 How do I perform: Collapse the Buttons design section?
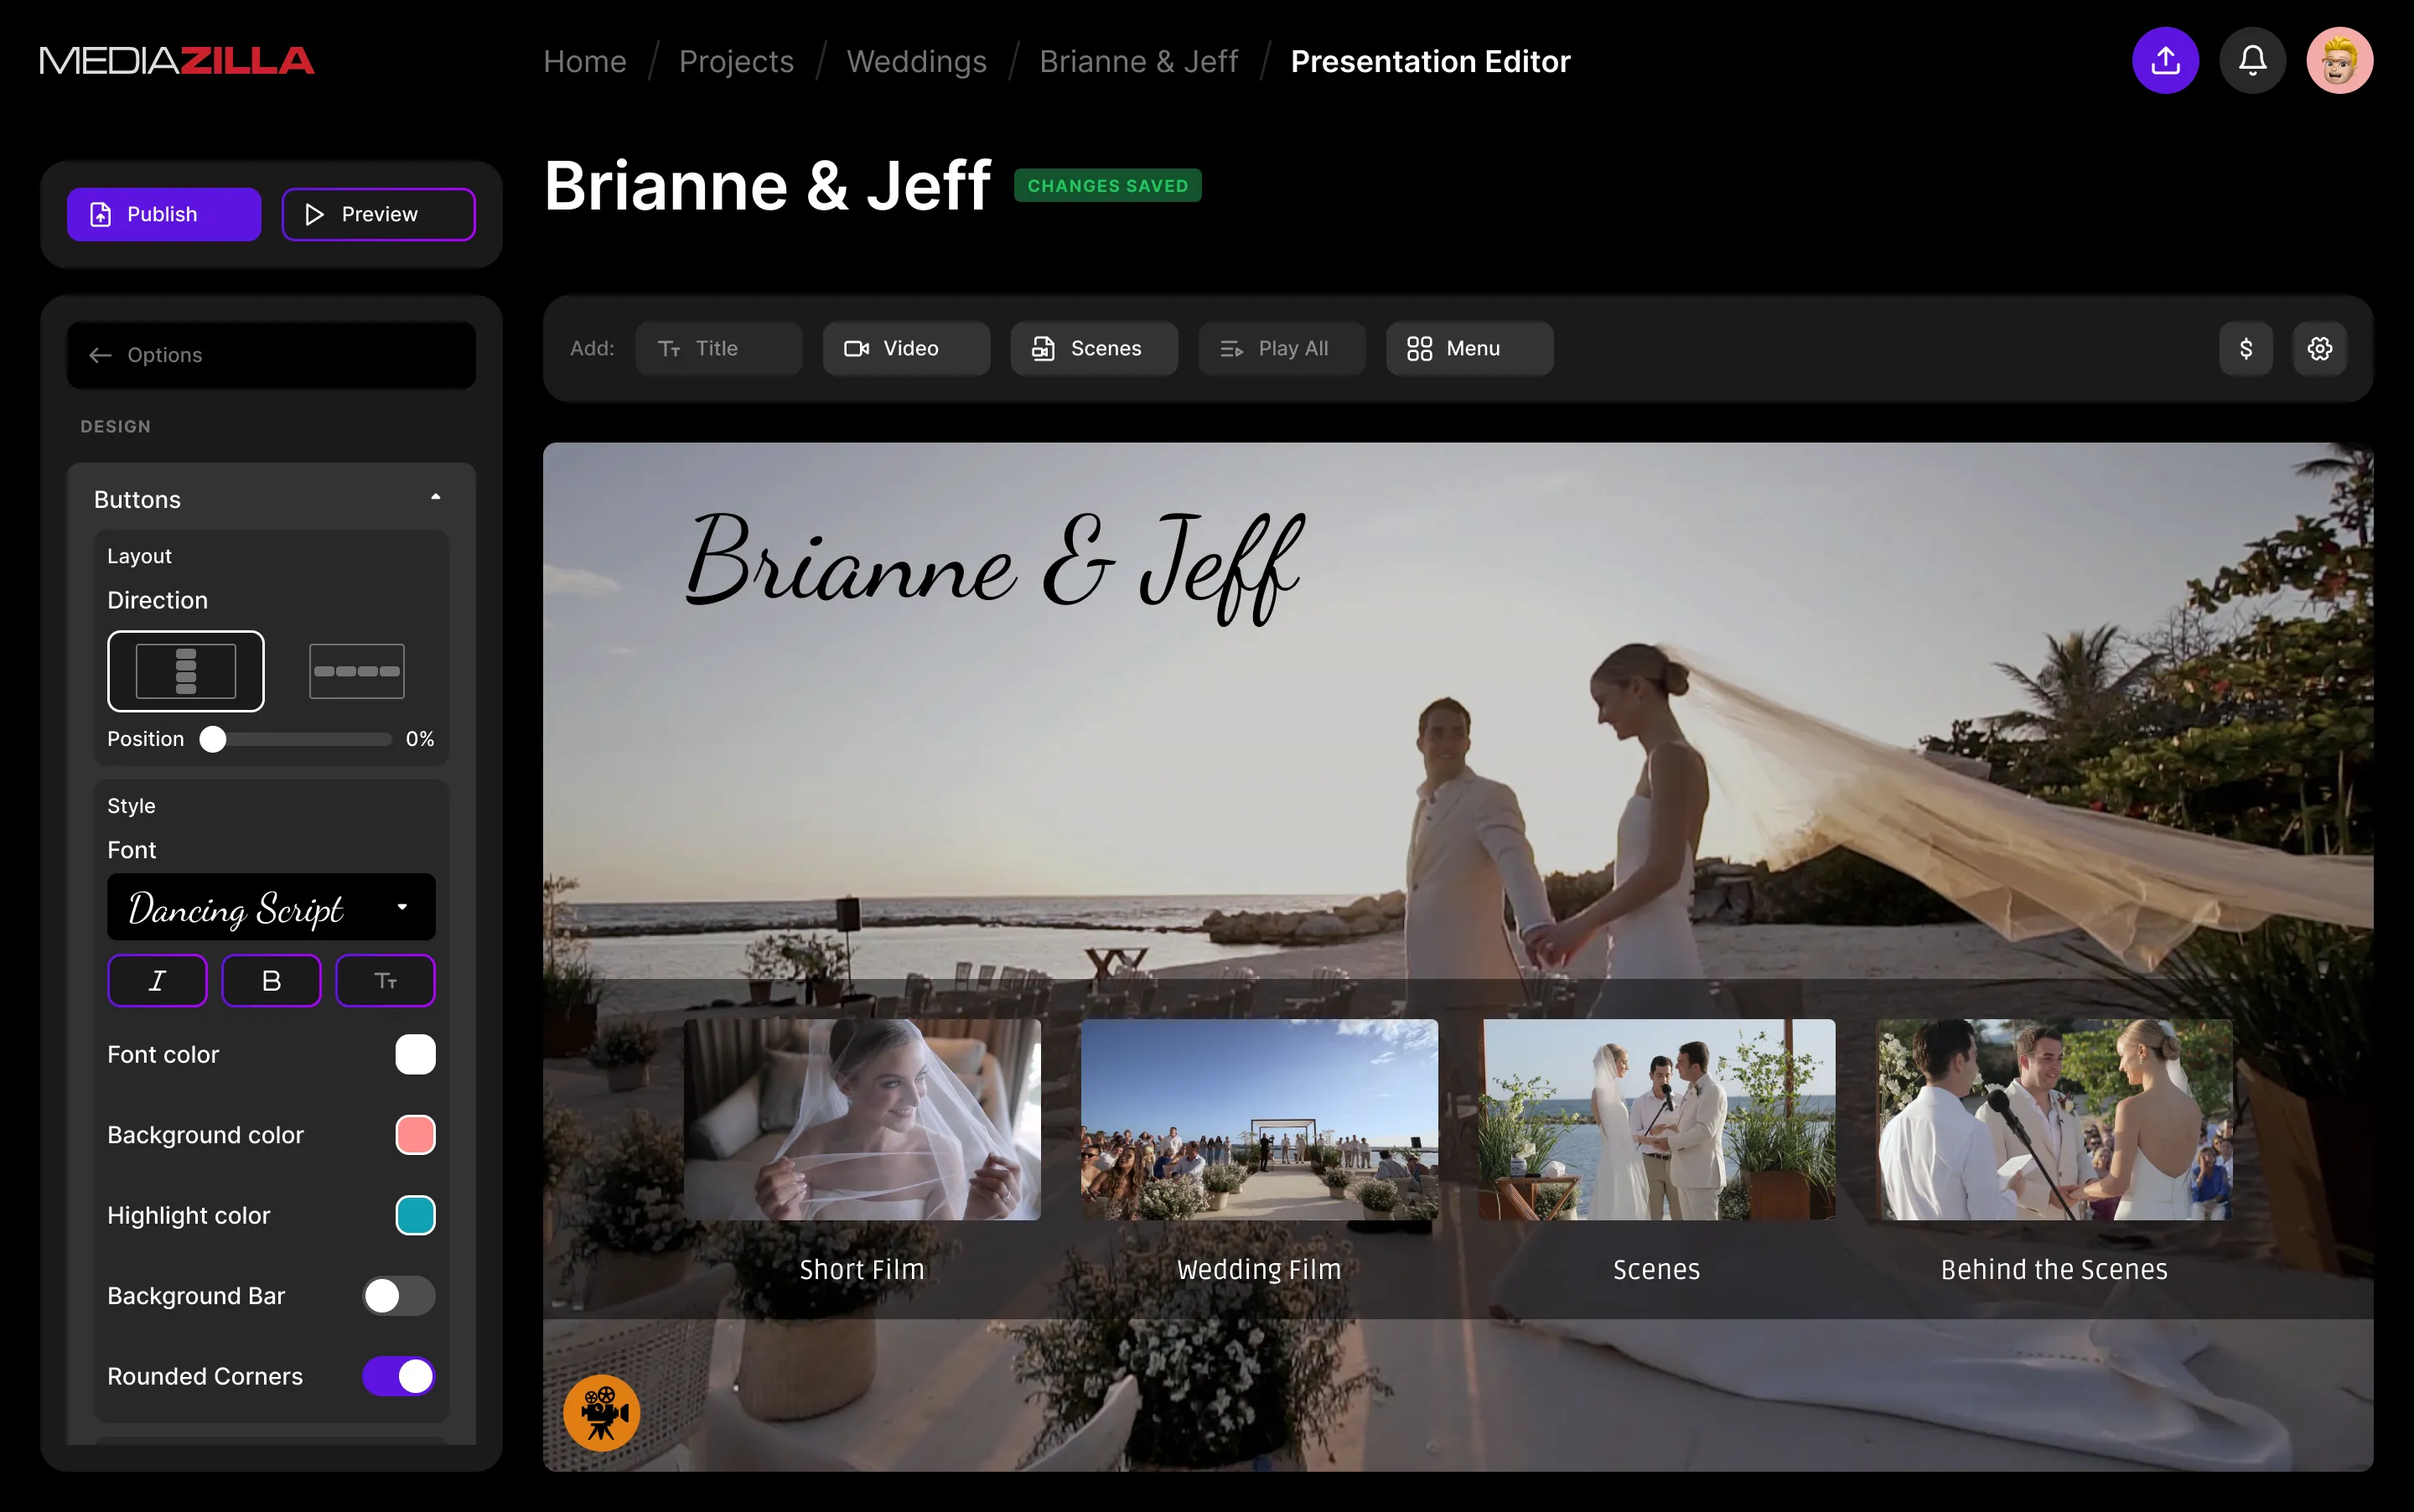point(435,498)
